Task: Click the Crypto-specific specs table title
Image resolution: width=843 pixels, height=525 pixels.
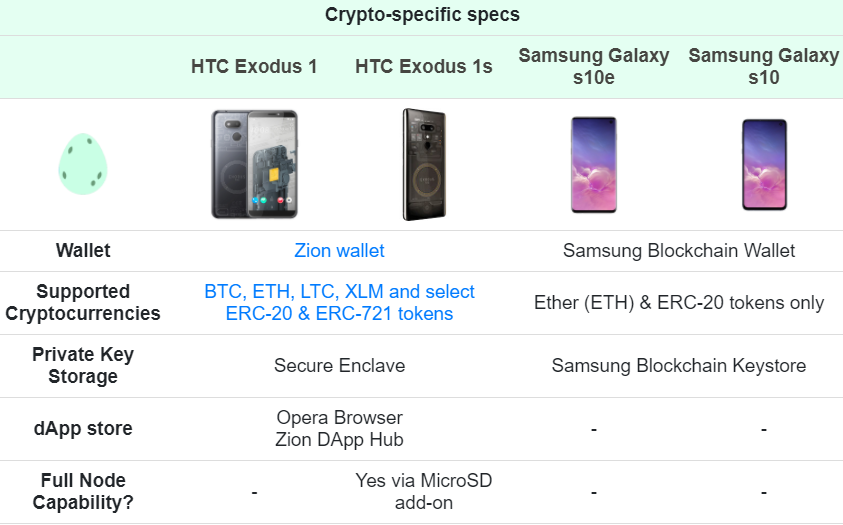Action: coord(422,15)
